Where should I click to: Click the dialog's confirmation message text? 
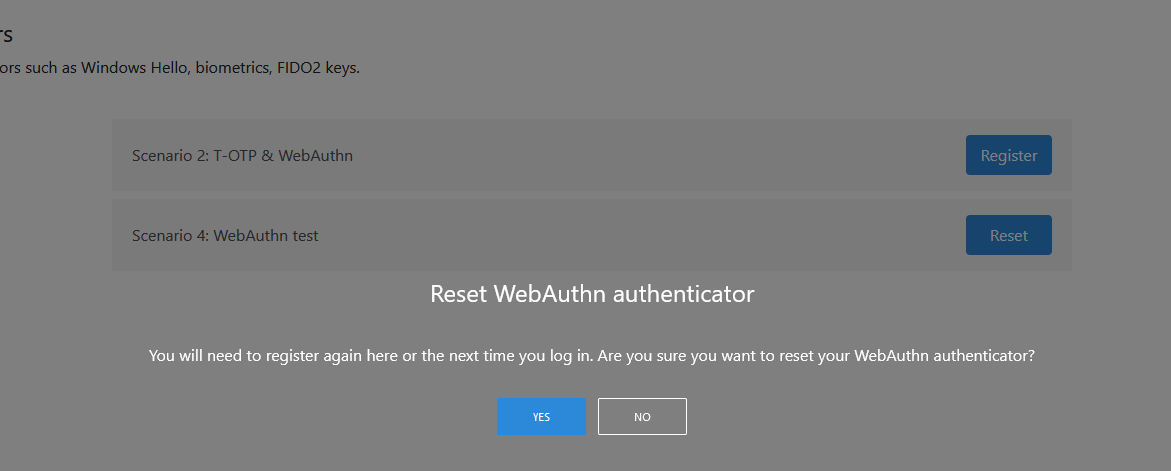pyautogui.click(x=591, y=356)
